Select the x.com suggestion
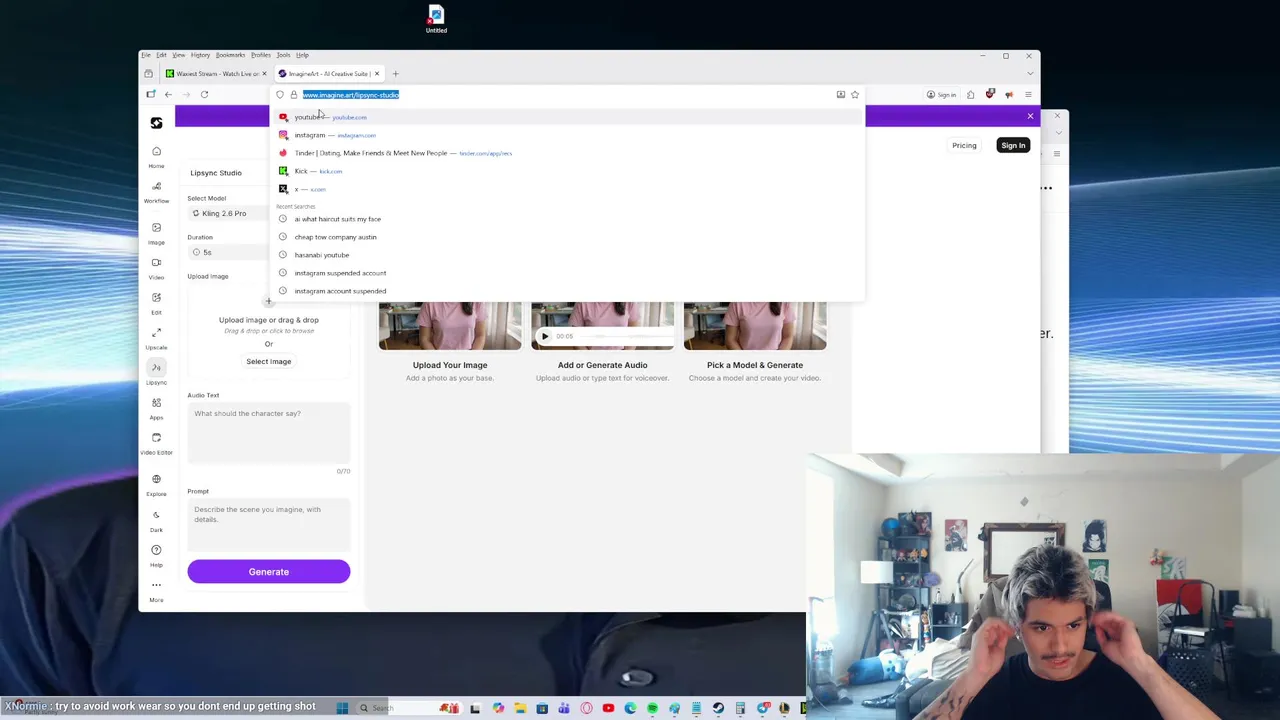Image resolution: width=1280 pixels, height=720 pixels. tap(568, 189)
